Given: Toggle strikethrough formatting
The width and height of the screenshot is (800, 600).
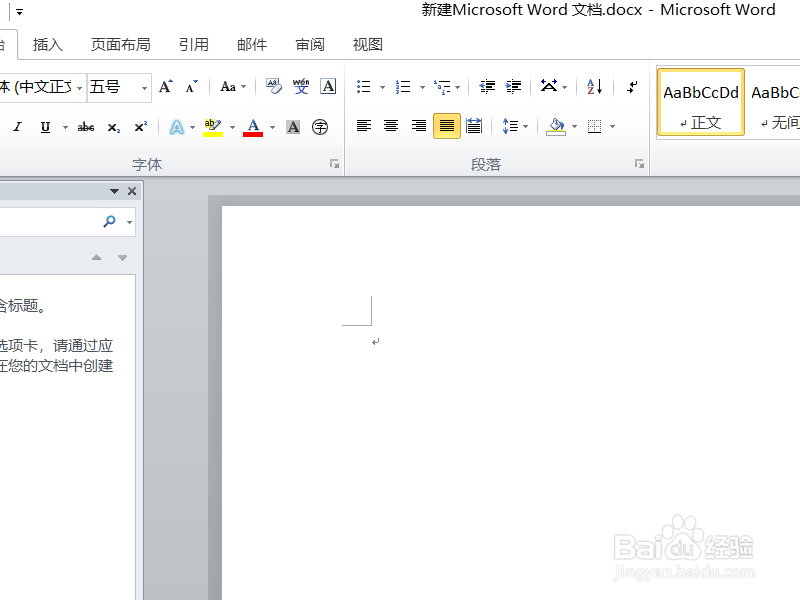Looking at the screenshot, I should (86, 127).
